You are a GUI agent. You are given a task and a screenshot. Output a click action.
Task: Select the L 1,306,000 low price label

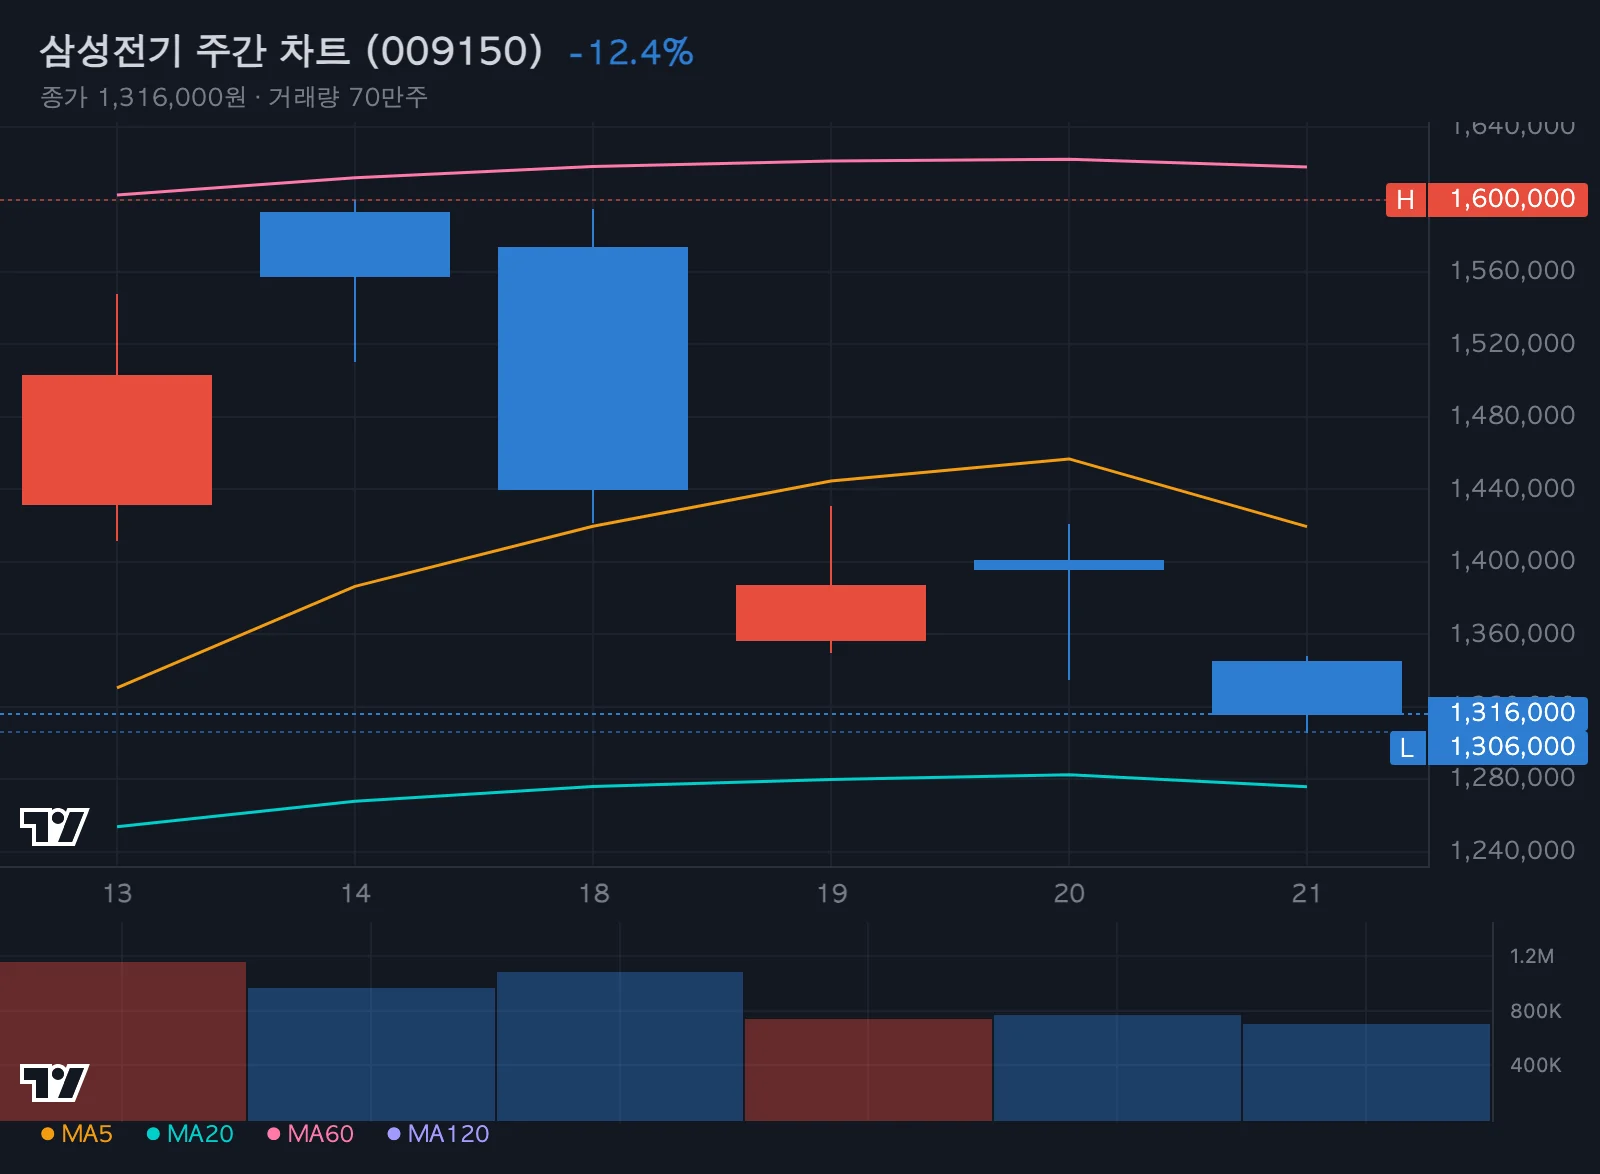click(1488, 747)
